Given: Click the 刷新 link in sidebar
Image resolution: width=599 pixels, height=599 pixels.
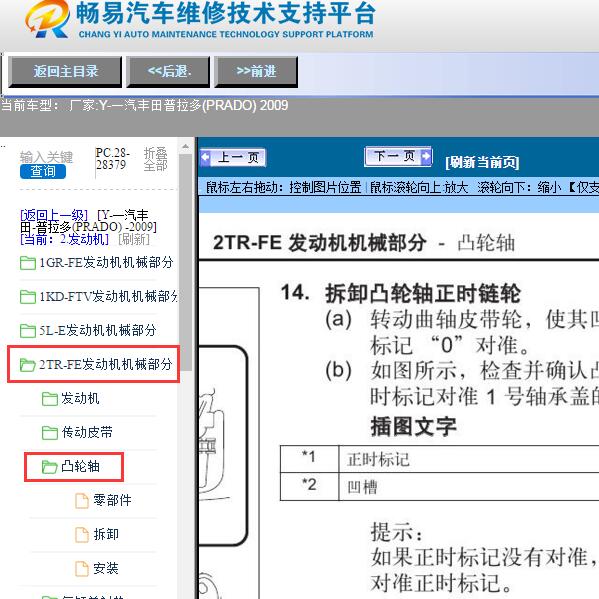Looking at the screenshot, I should pos(134,239).
